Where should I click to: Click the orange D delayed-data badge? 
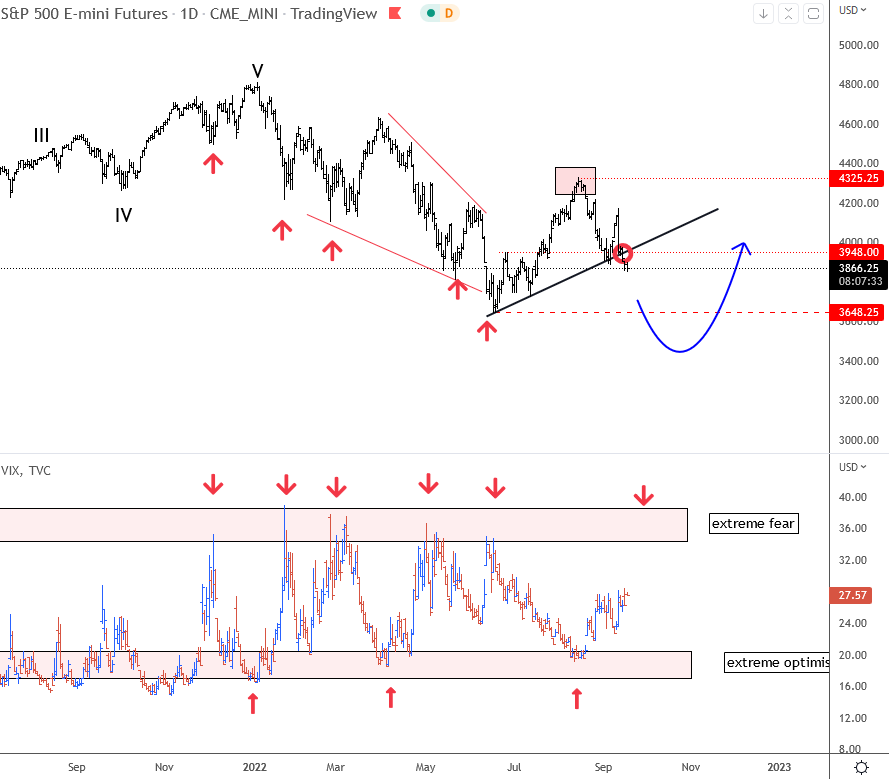click(448, 13)
